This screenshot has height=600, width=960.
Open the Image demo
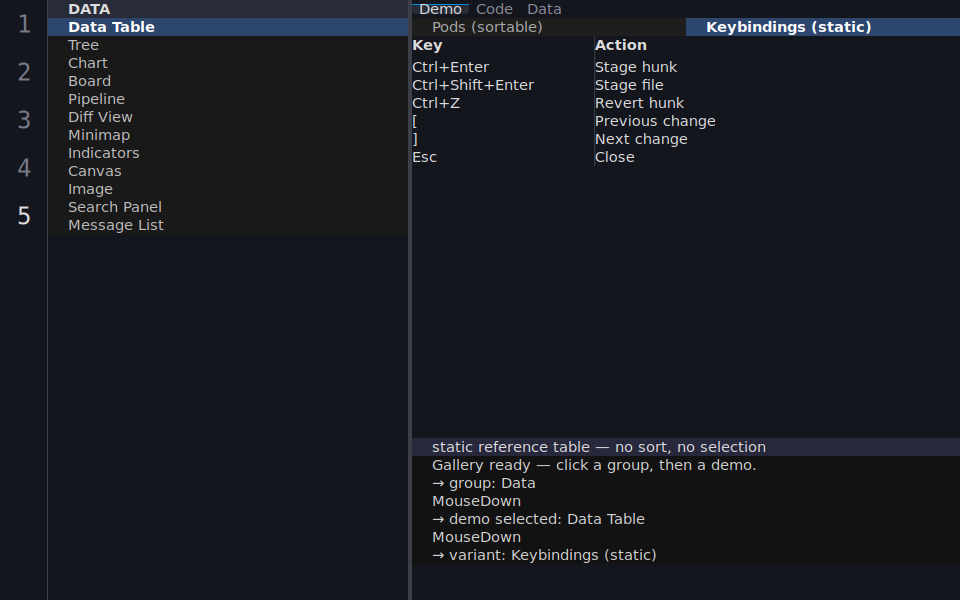tap(228, 189)
